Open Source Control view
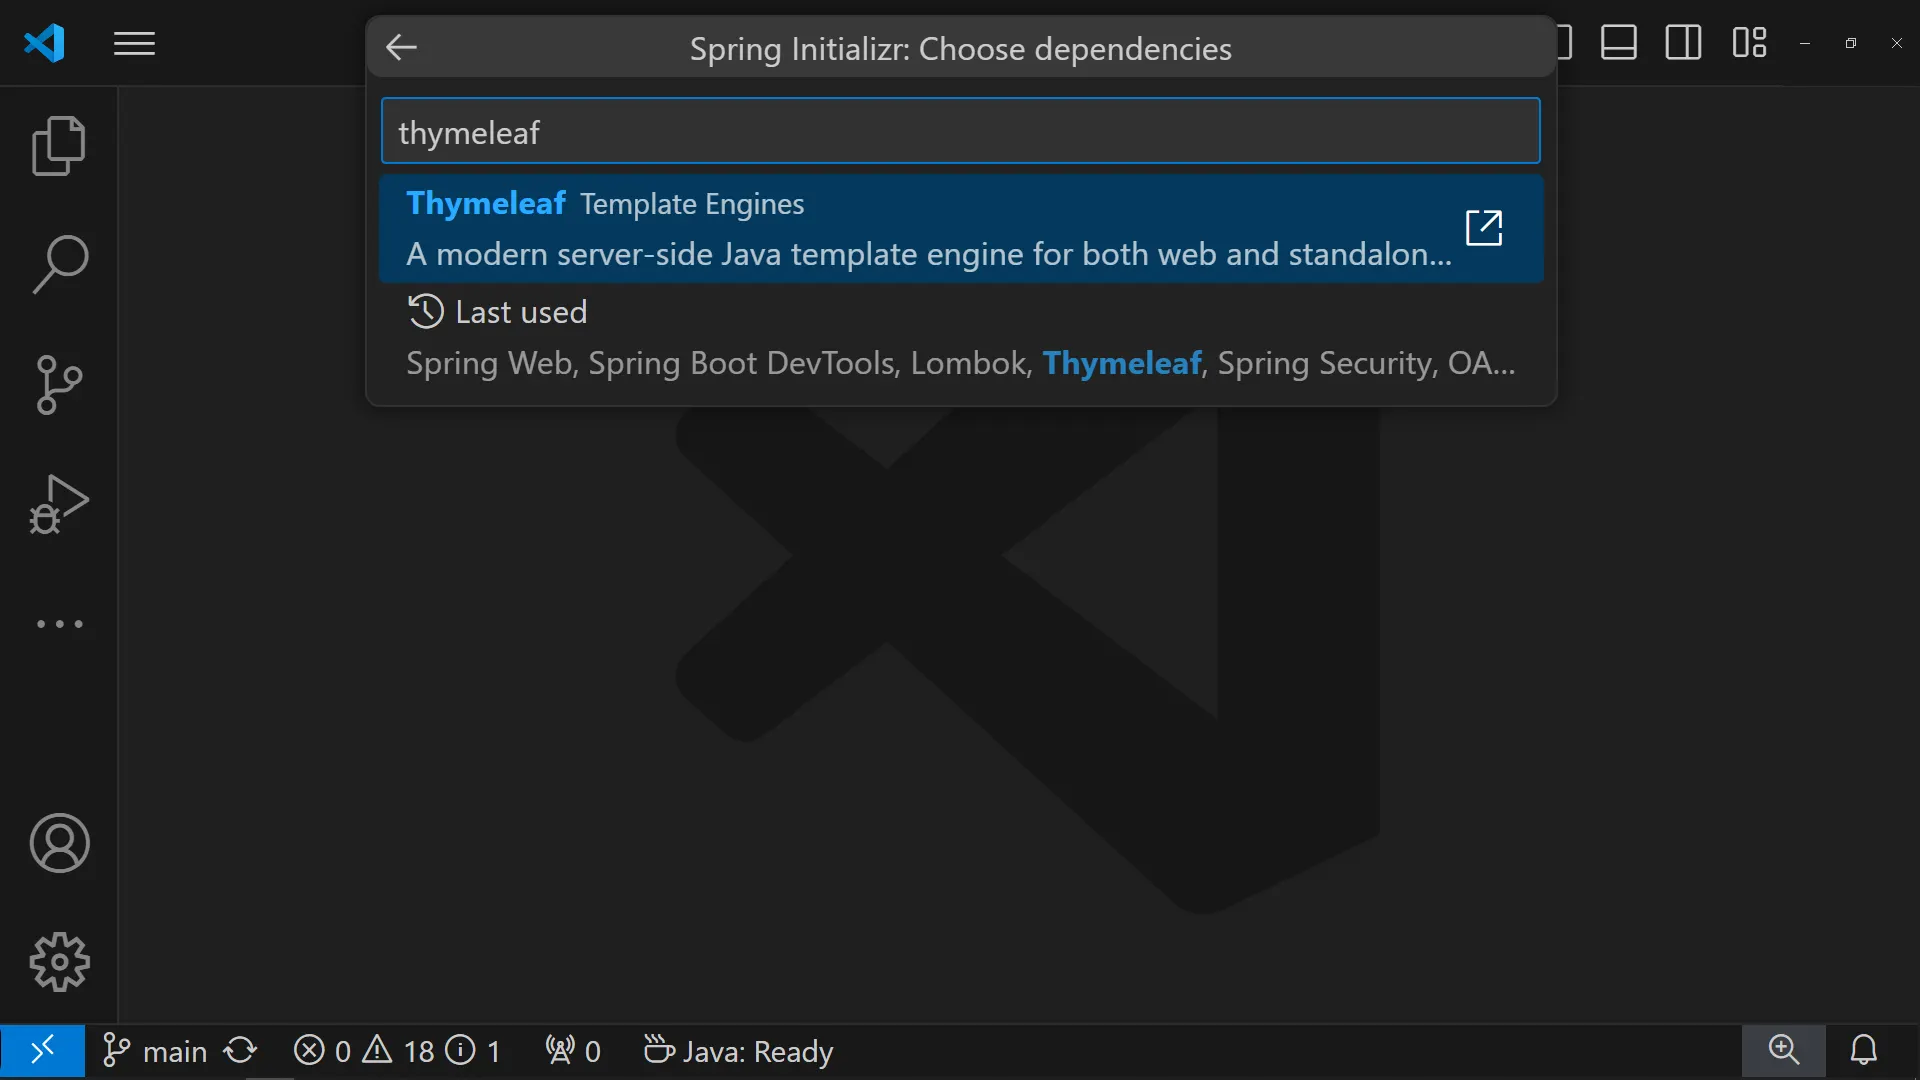1920x1080 pixels. [x=59, y=385]
